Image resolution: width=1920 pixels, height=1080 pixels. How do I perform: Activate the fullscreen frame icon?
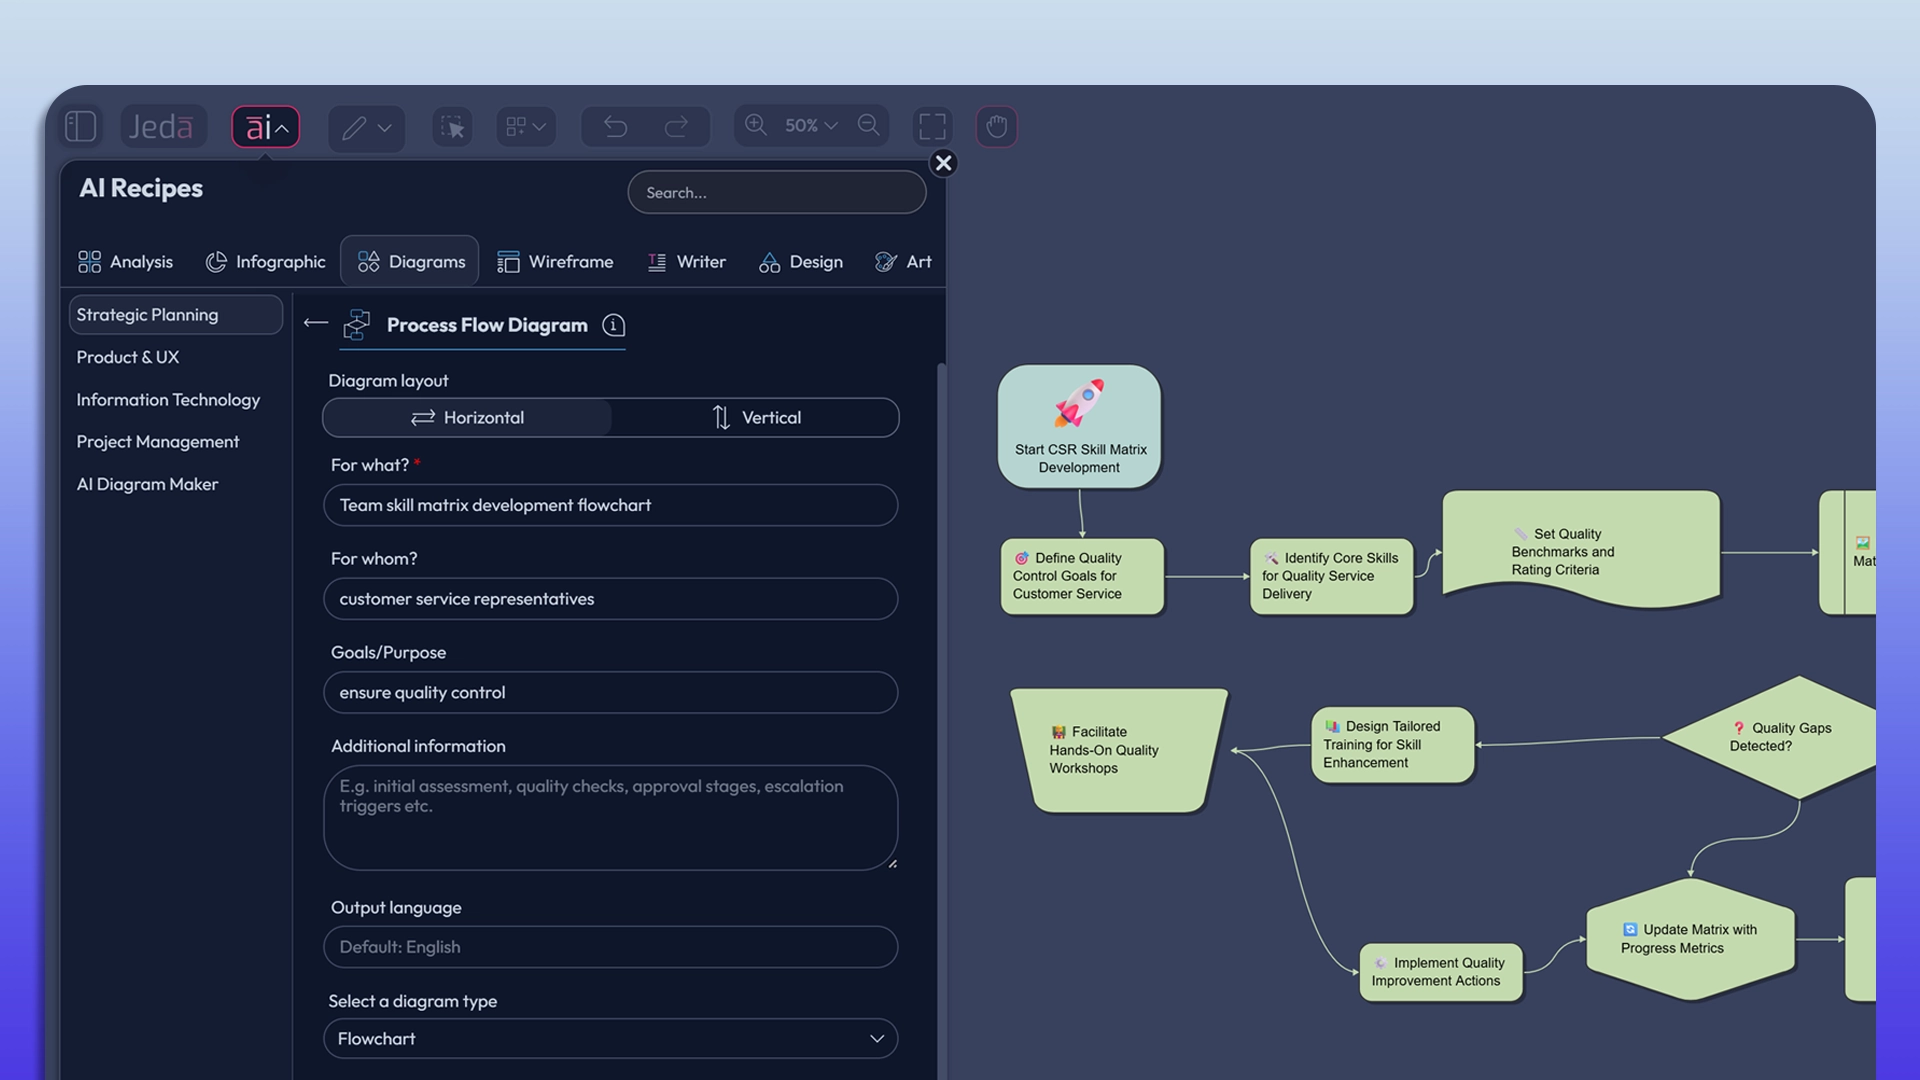coord(932,127)
